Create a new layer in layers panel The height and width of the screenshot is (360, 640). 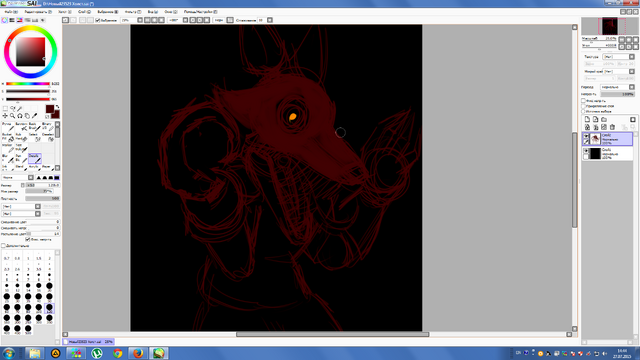[587, 120]
